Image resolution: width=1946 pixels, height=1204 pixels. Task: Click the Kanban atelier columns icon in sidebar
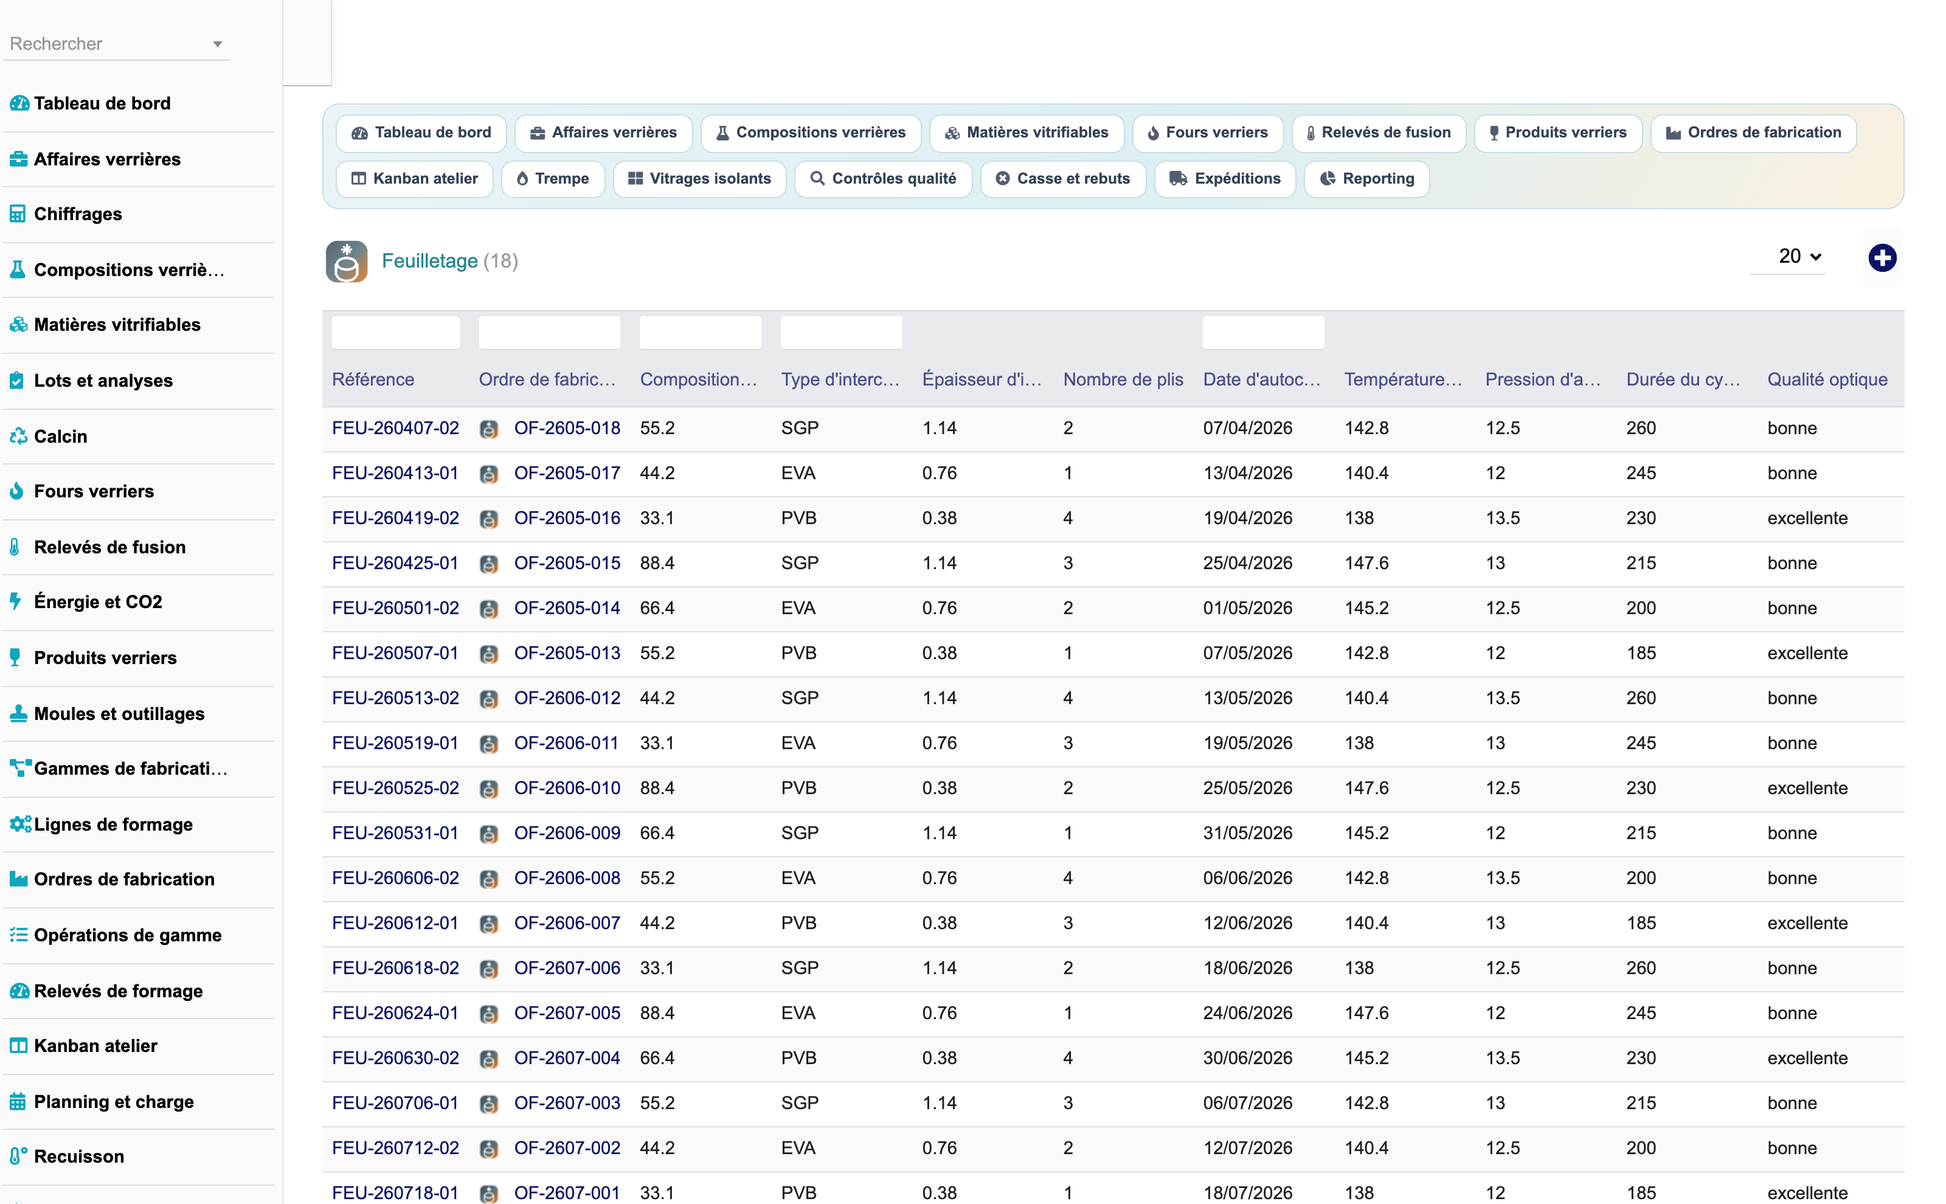[18, 1046]
